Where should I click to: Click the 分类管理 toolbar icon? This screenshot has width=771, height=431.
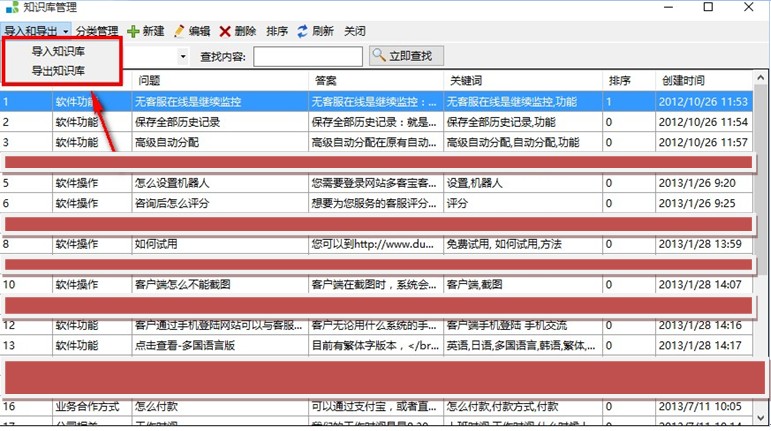(97, 32)
